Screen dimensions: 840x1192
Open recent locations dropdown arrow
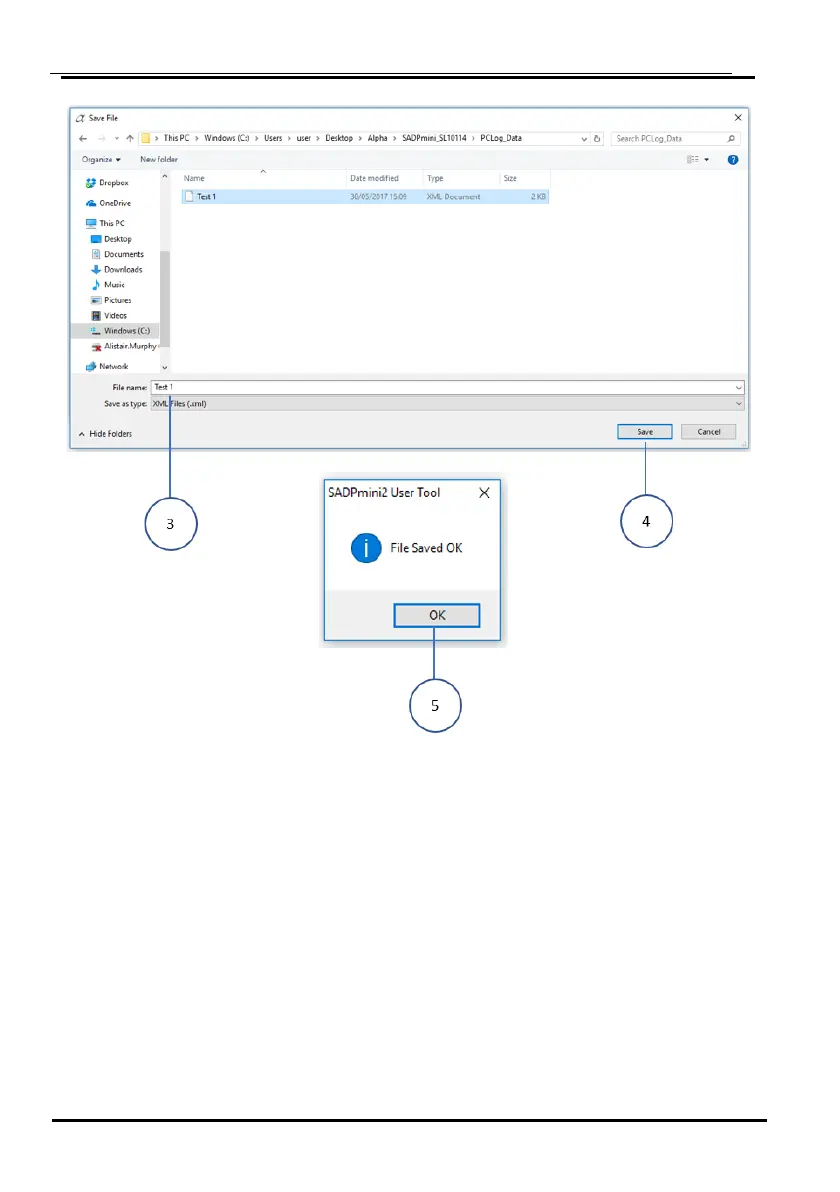116,138
